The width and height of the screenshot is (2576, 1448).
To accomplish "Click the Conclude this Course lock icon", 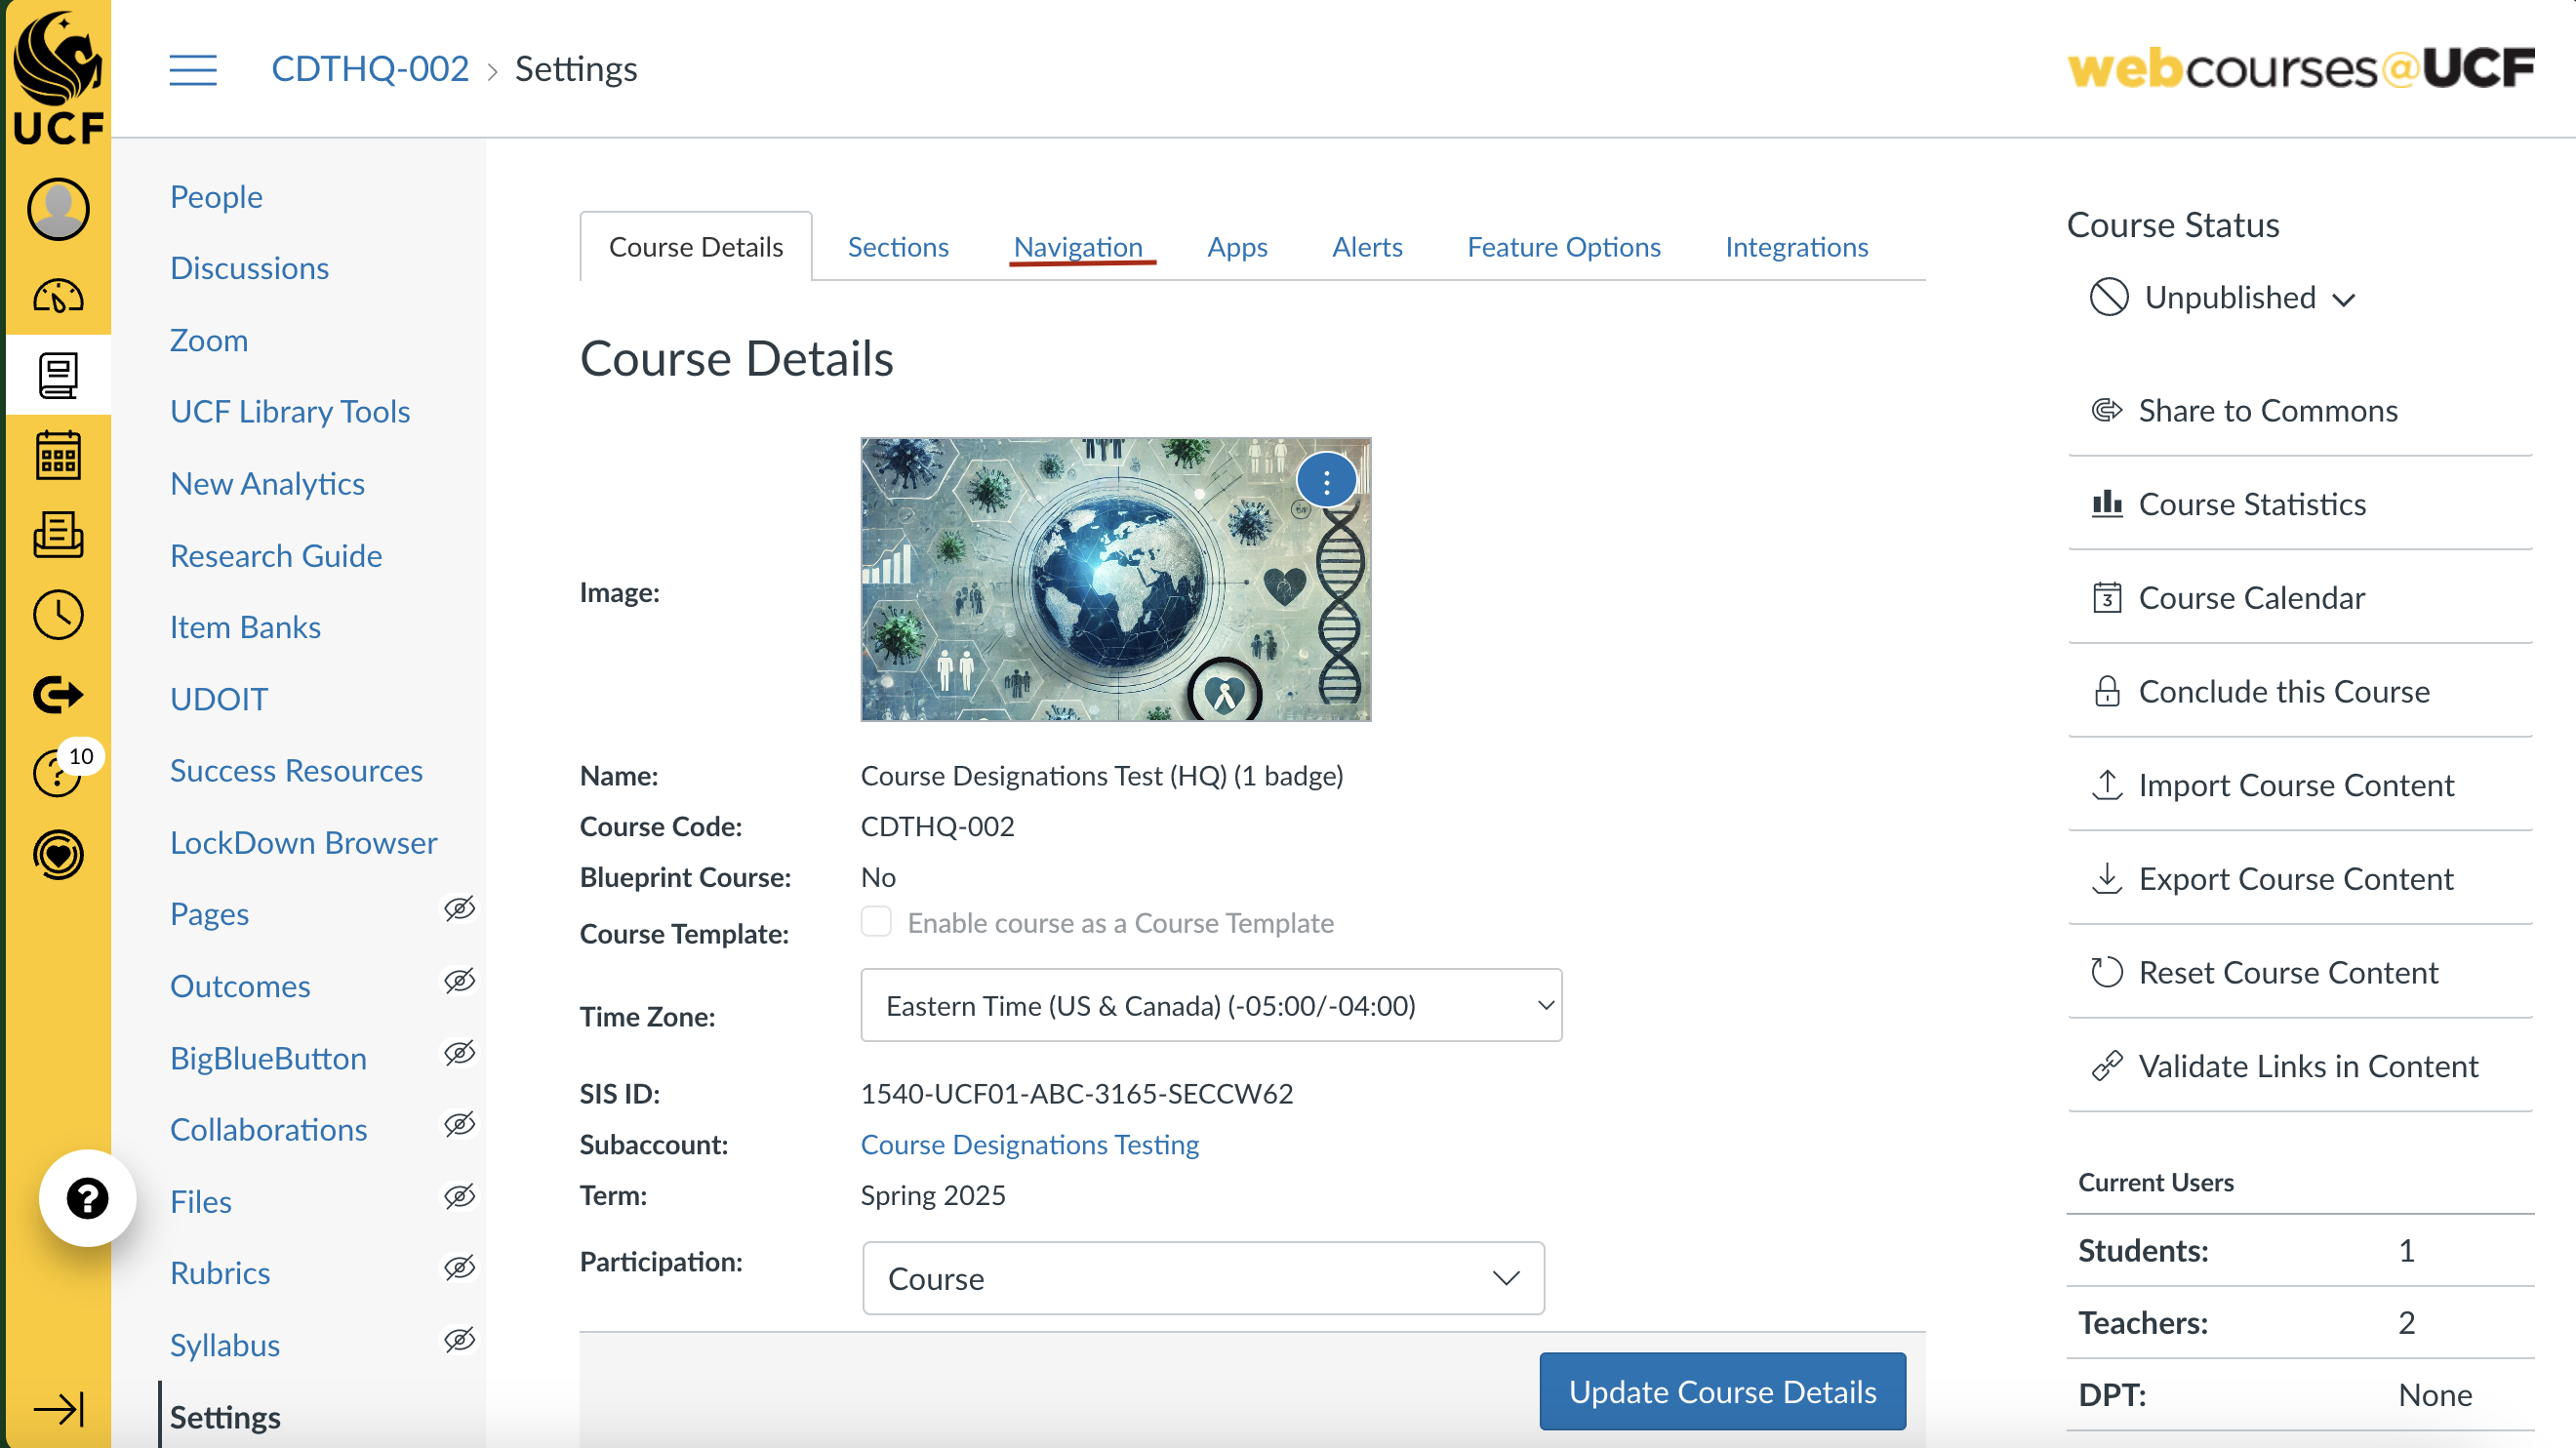I will (x=2107, y=691).
